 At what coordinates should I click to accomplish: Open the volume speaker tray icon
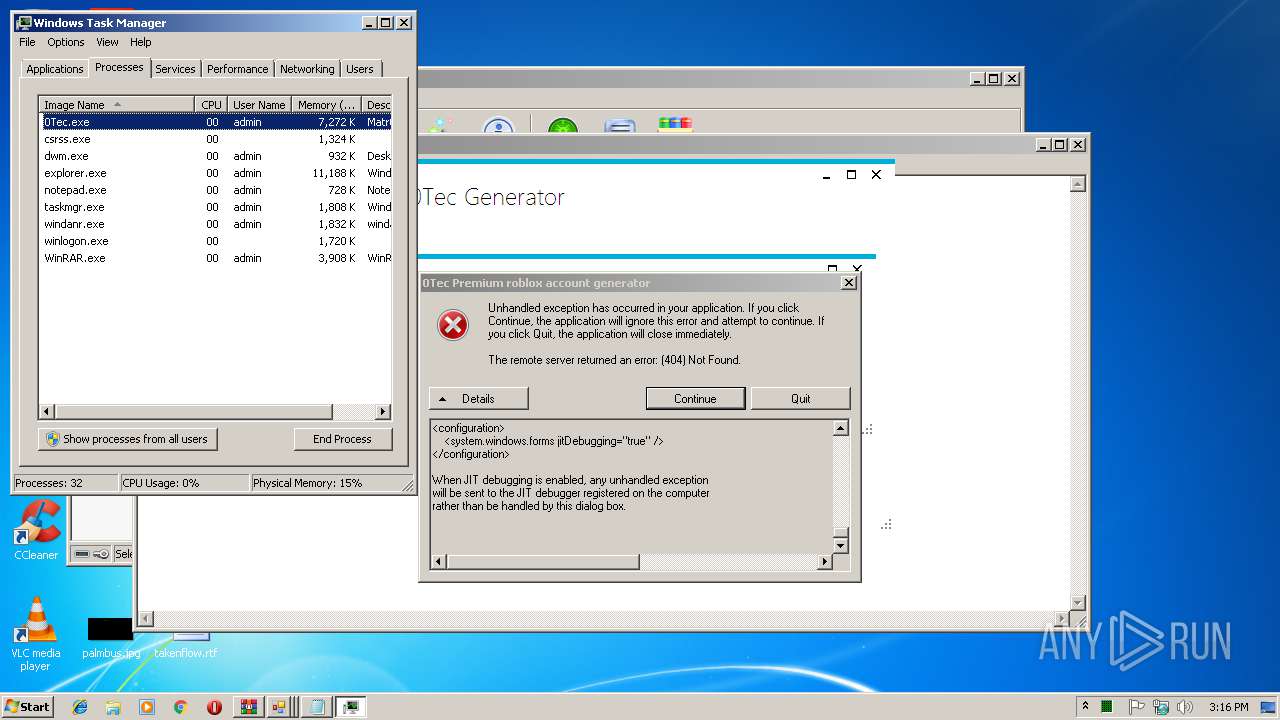tap(1185, 707)
